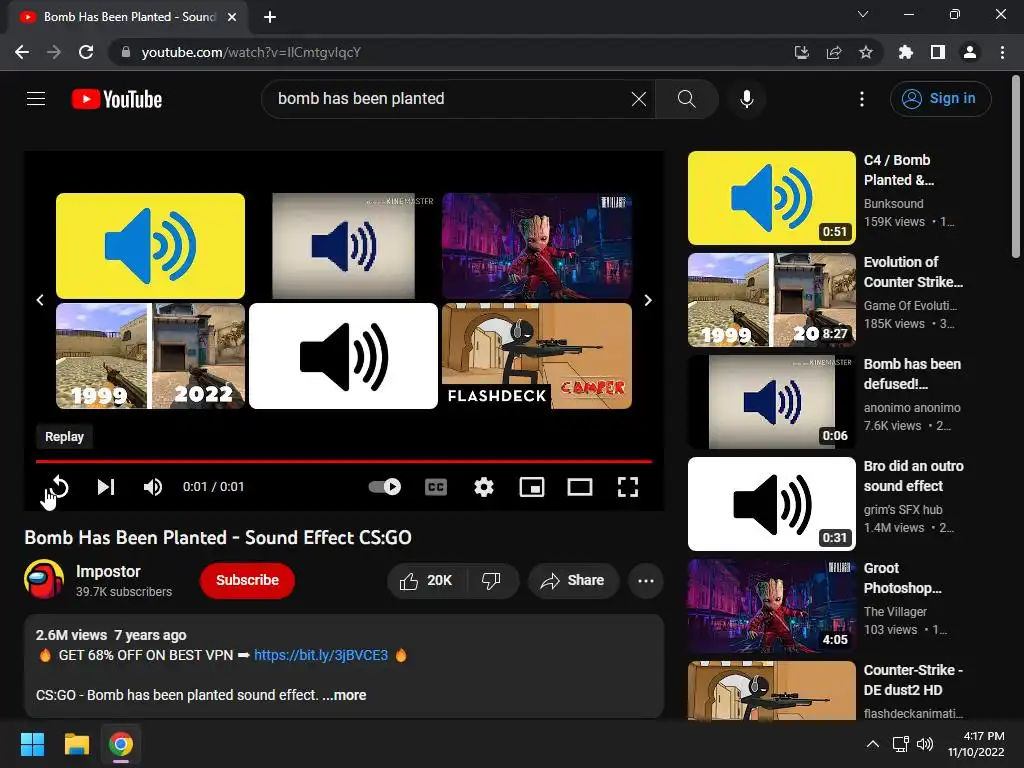Toggle Chrome side panel icon
This screenshot has width=1024, height=768.
938,52
